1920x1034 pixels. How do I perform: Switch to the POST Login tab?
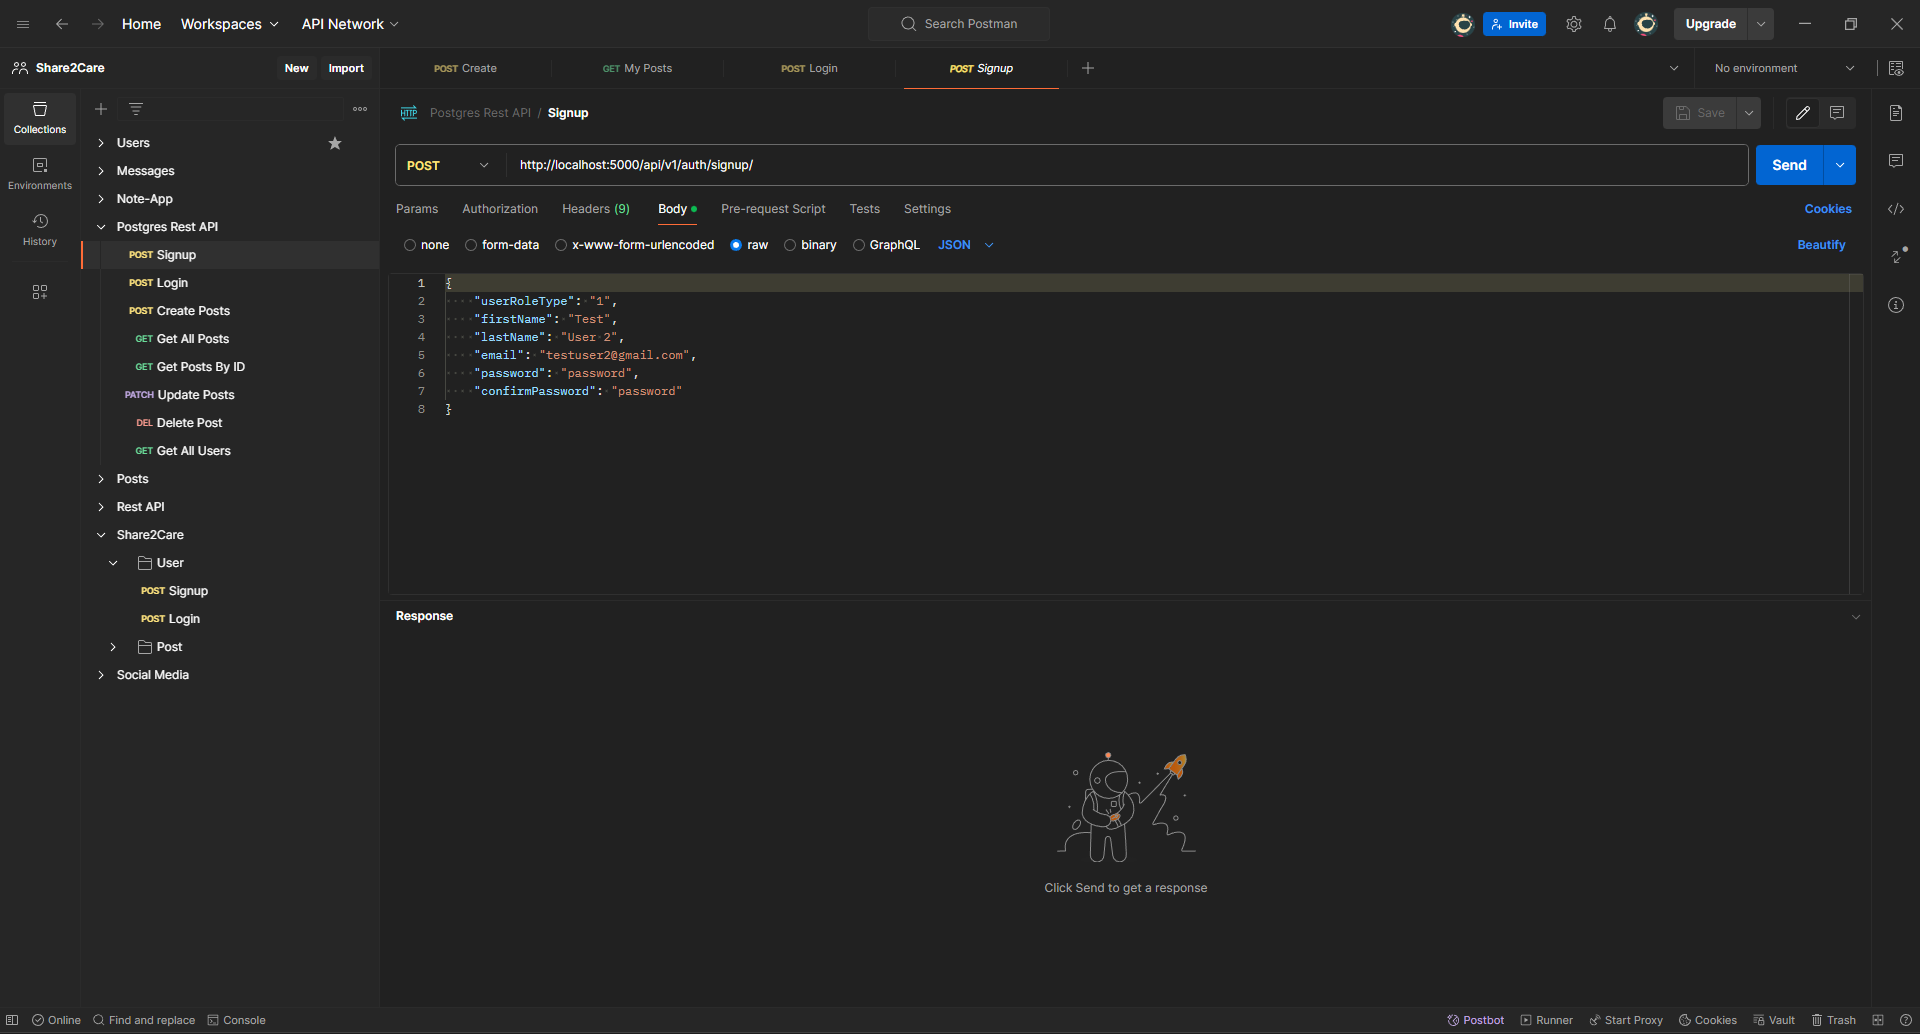coord(809,68)
